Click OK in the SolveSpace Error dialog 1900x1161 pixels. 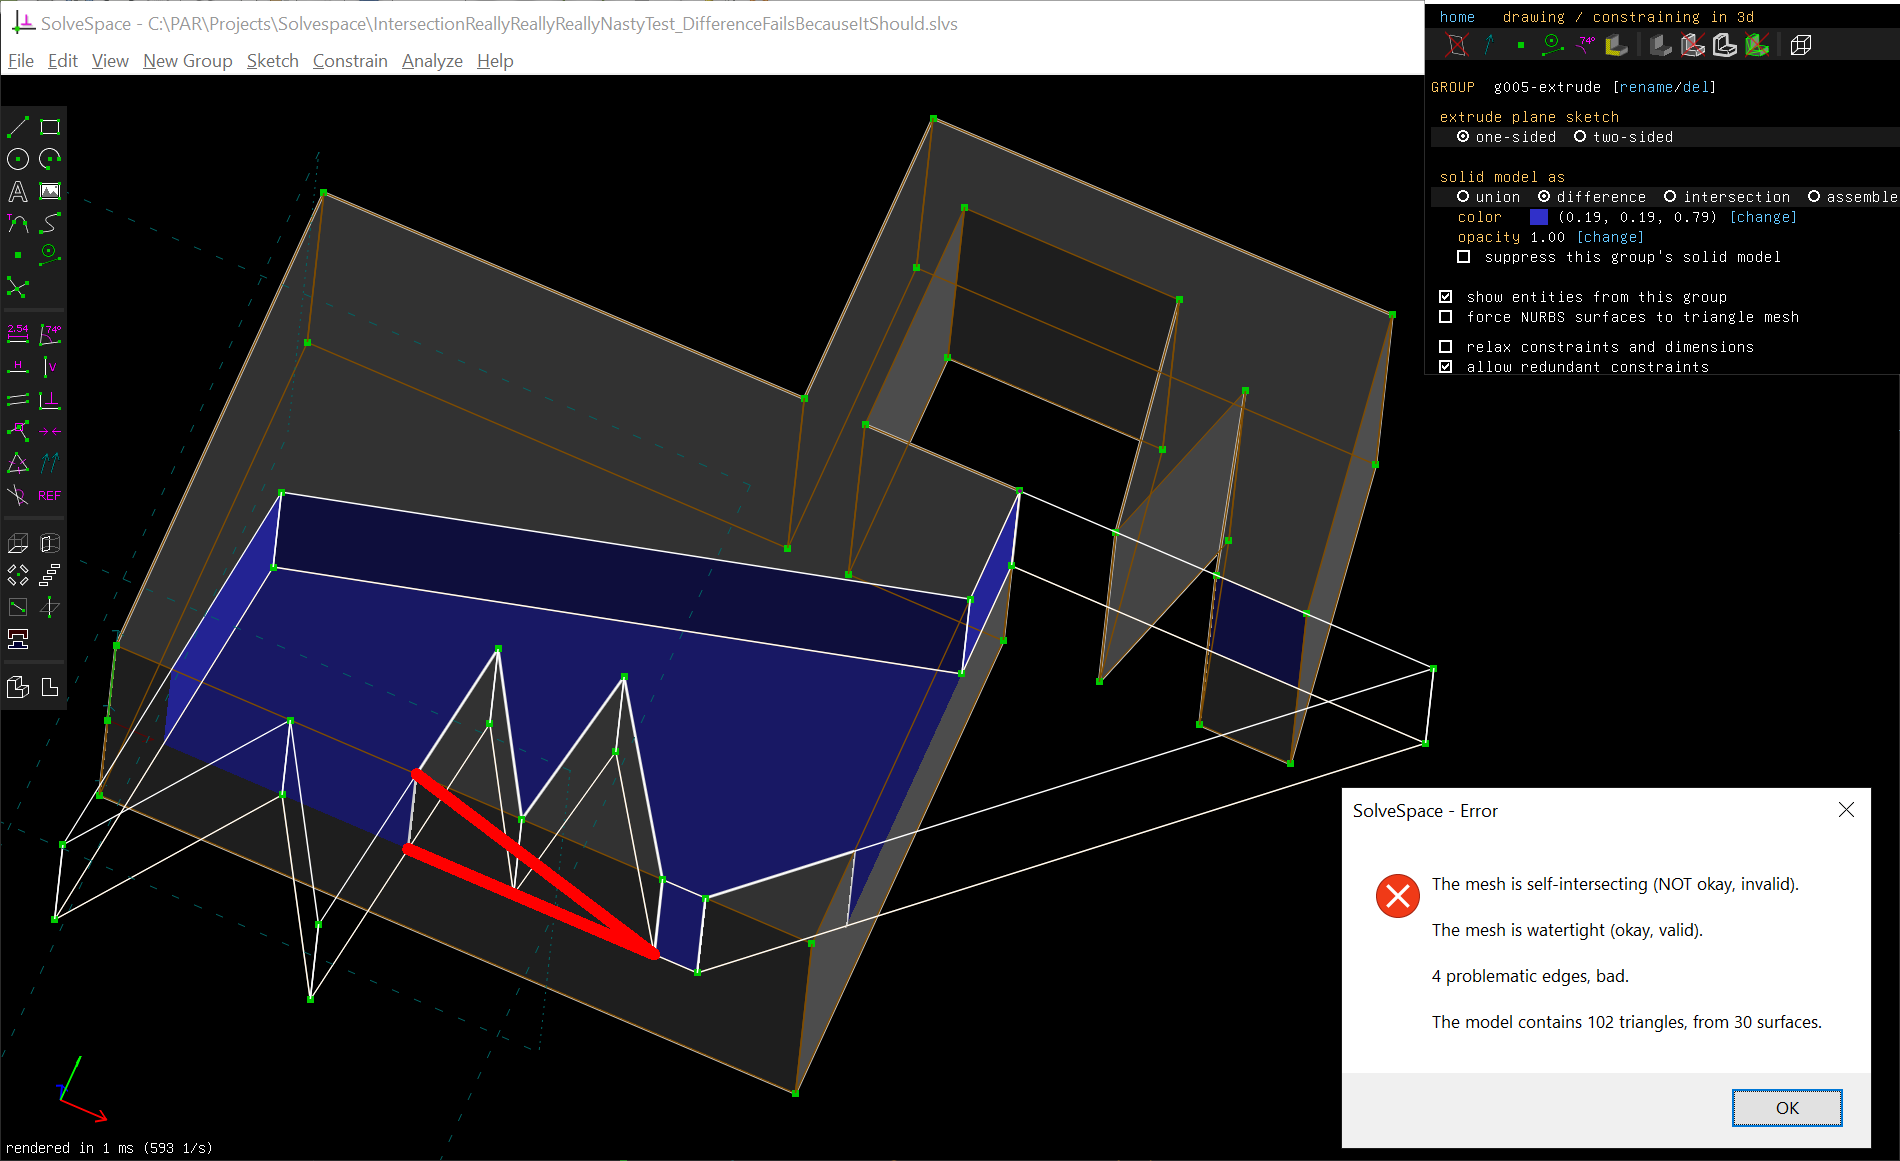(x=1787, y=1108)
